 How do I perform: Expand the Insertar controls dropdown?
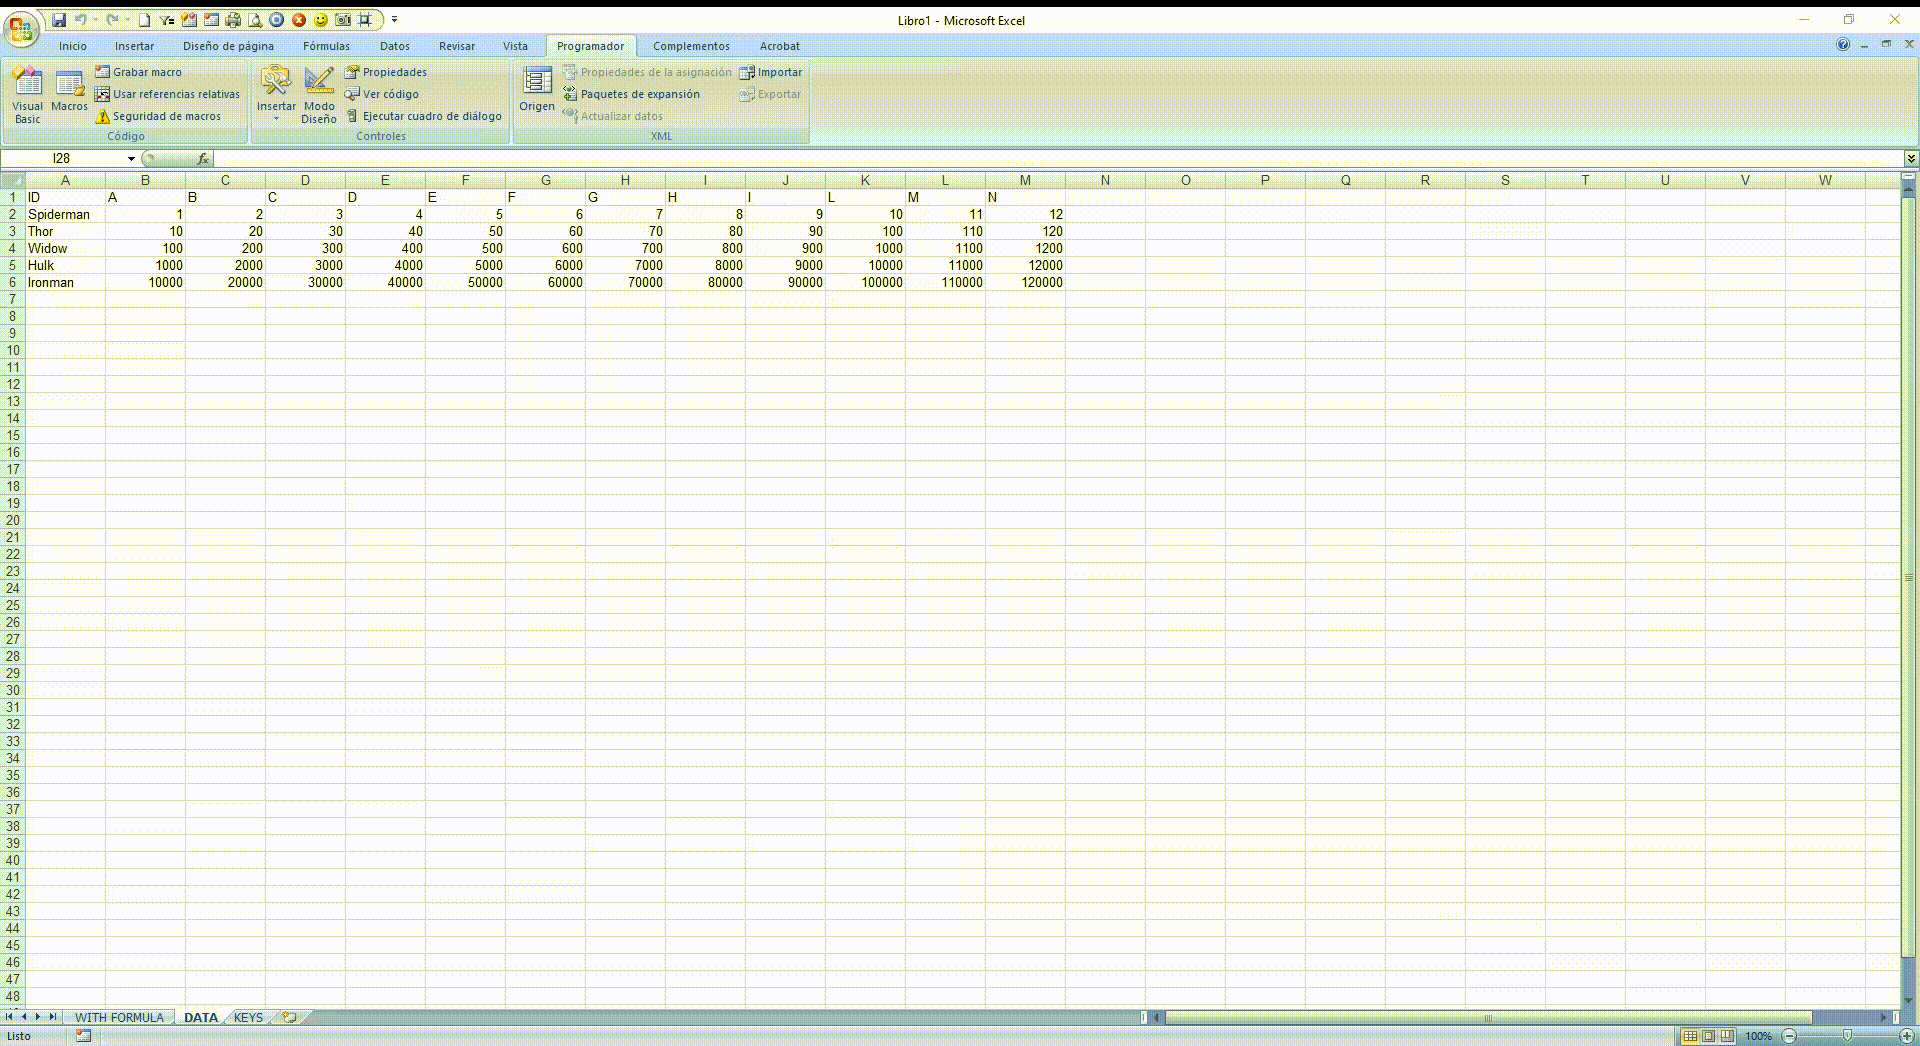[276, 96]
